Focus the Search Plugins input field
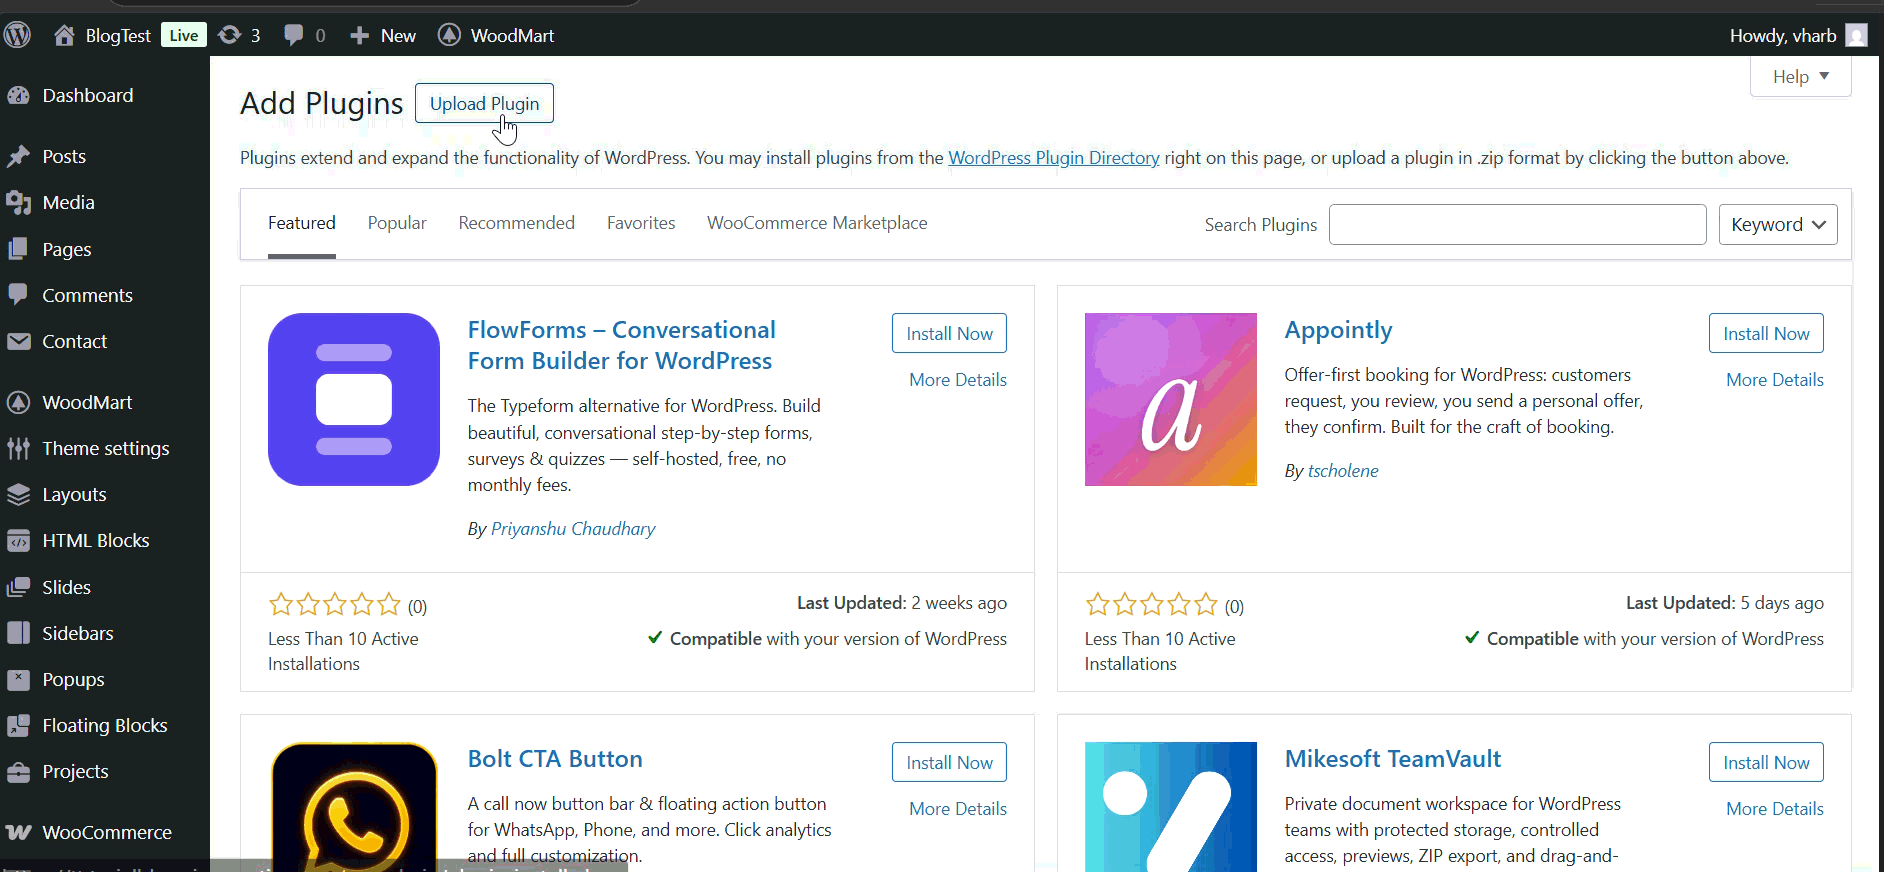 [x=1517, y=225]
